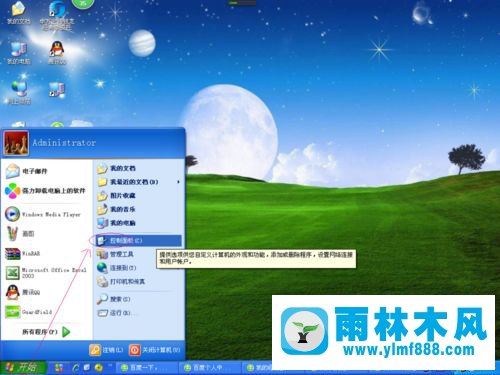
Task: Choose 连接到 in the Start menu
Action: pos(117,268)
